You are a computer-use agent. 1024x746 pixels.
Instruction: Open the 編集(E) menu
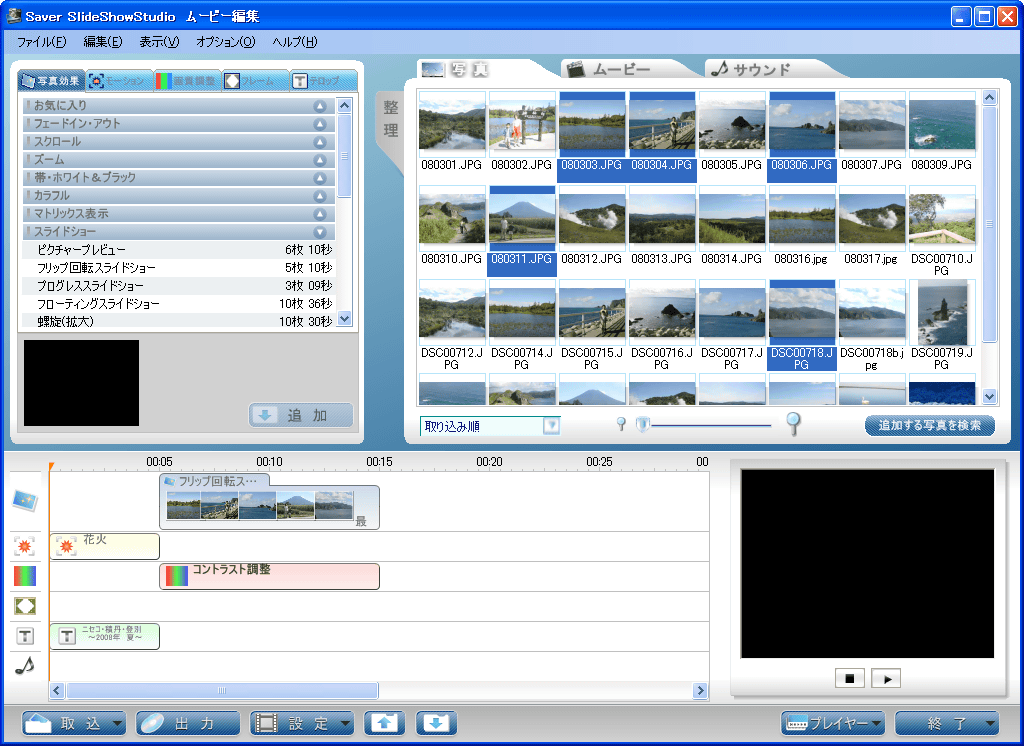(103, 42)
